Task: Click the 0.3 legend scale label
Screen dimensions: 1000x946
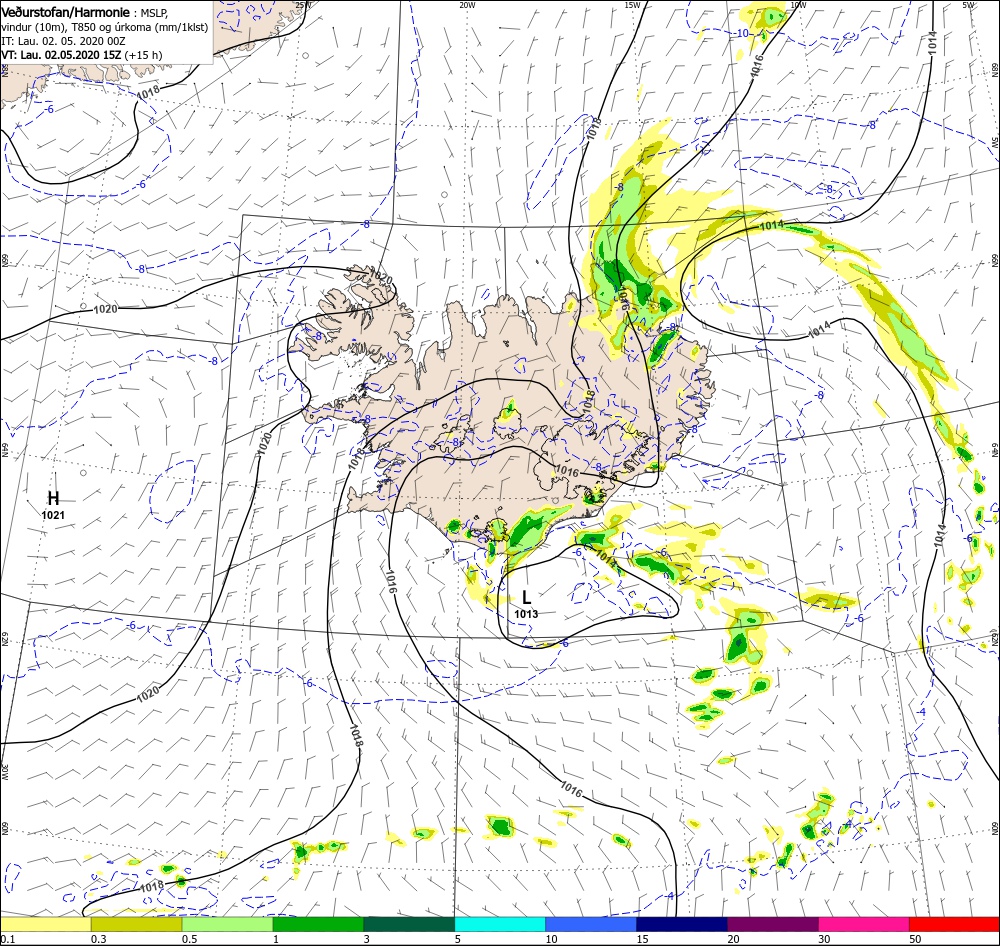Action: [x=99, y=939]
